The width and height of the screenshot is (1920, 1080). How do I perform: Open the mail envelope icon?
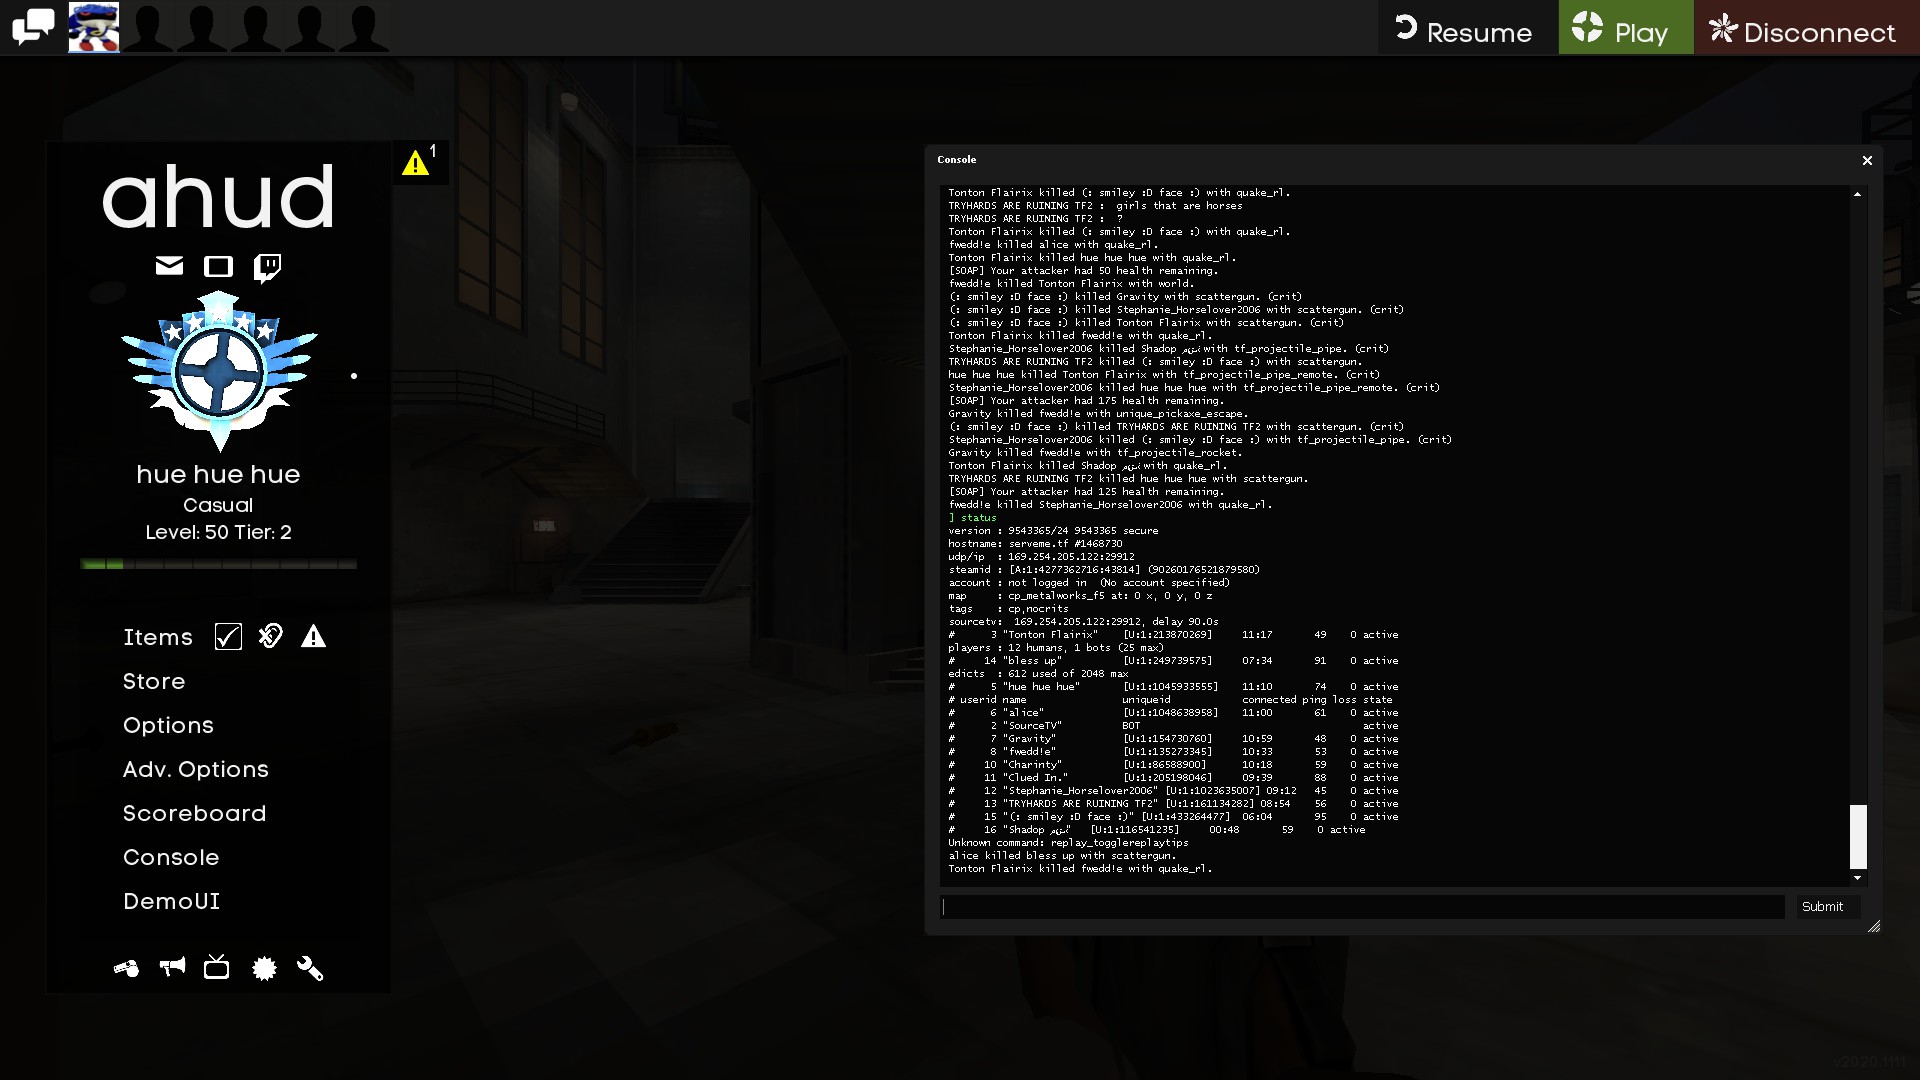169,266
